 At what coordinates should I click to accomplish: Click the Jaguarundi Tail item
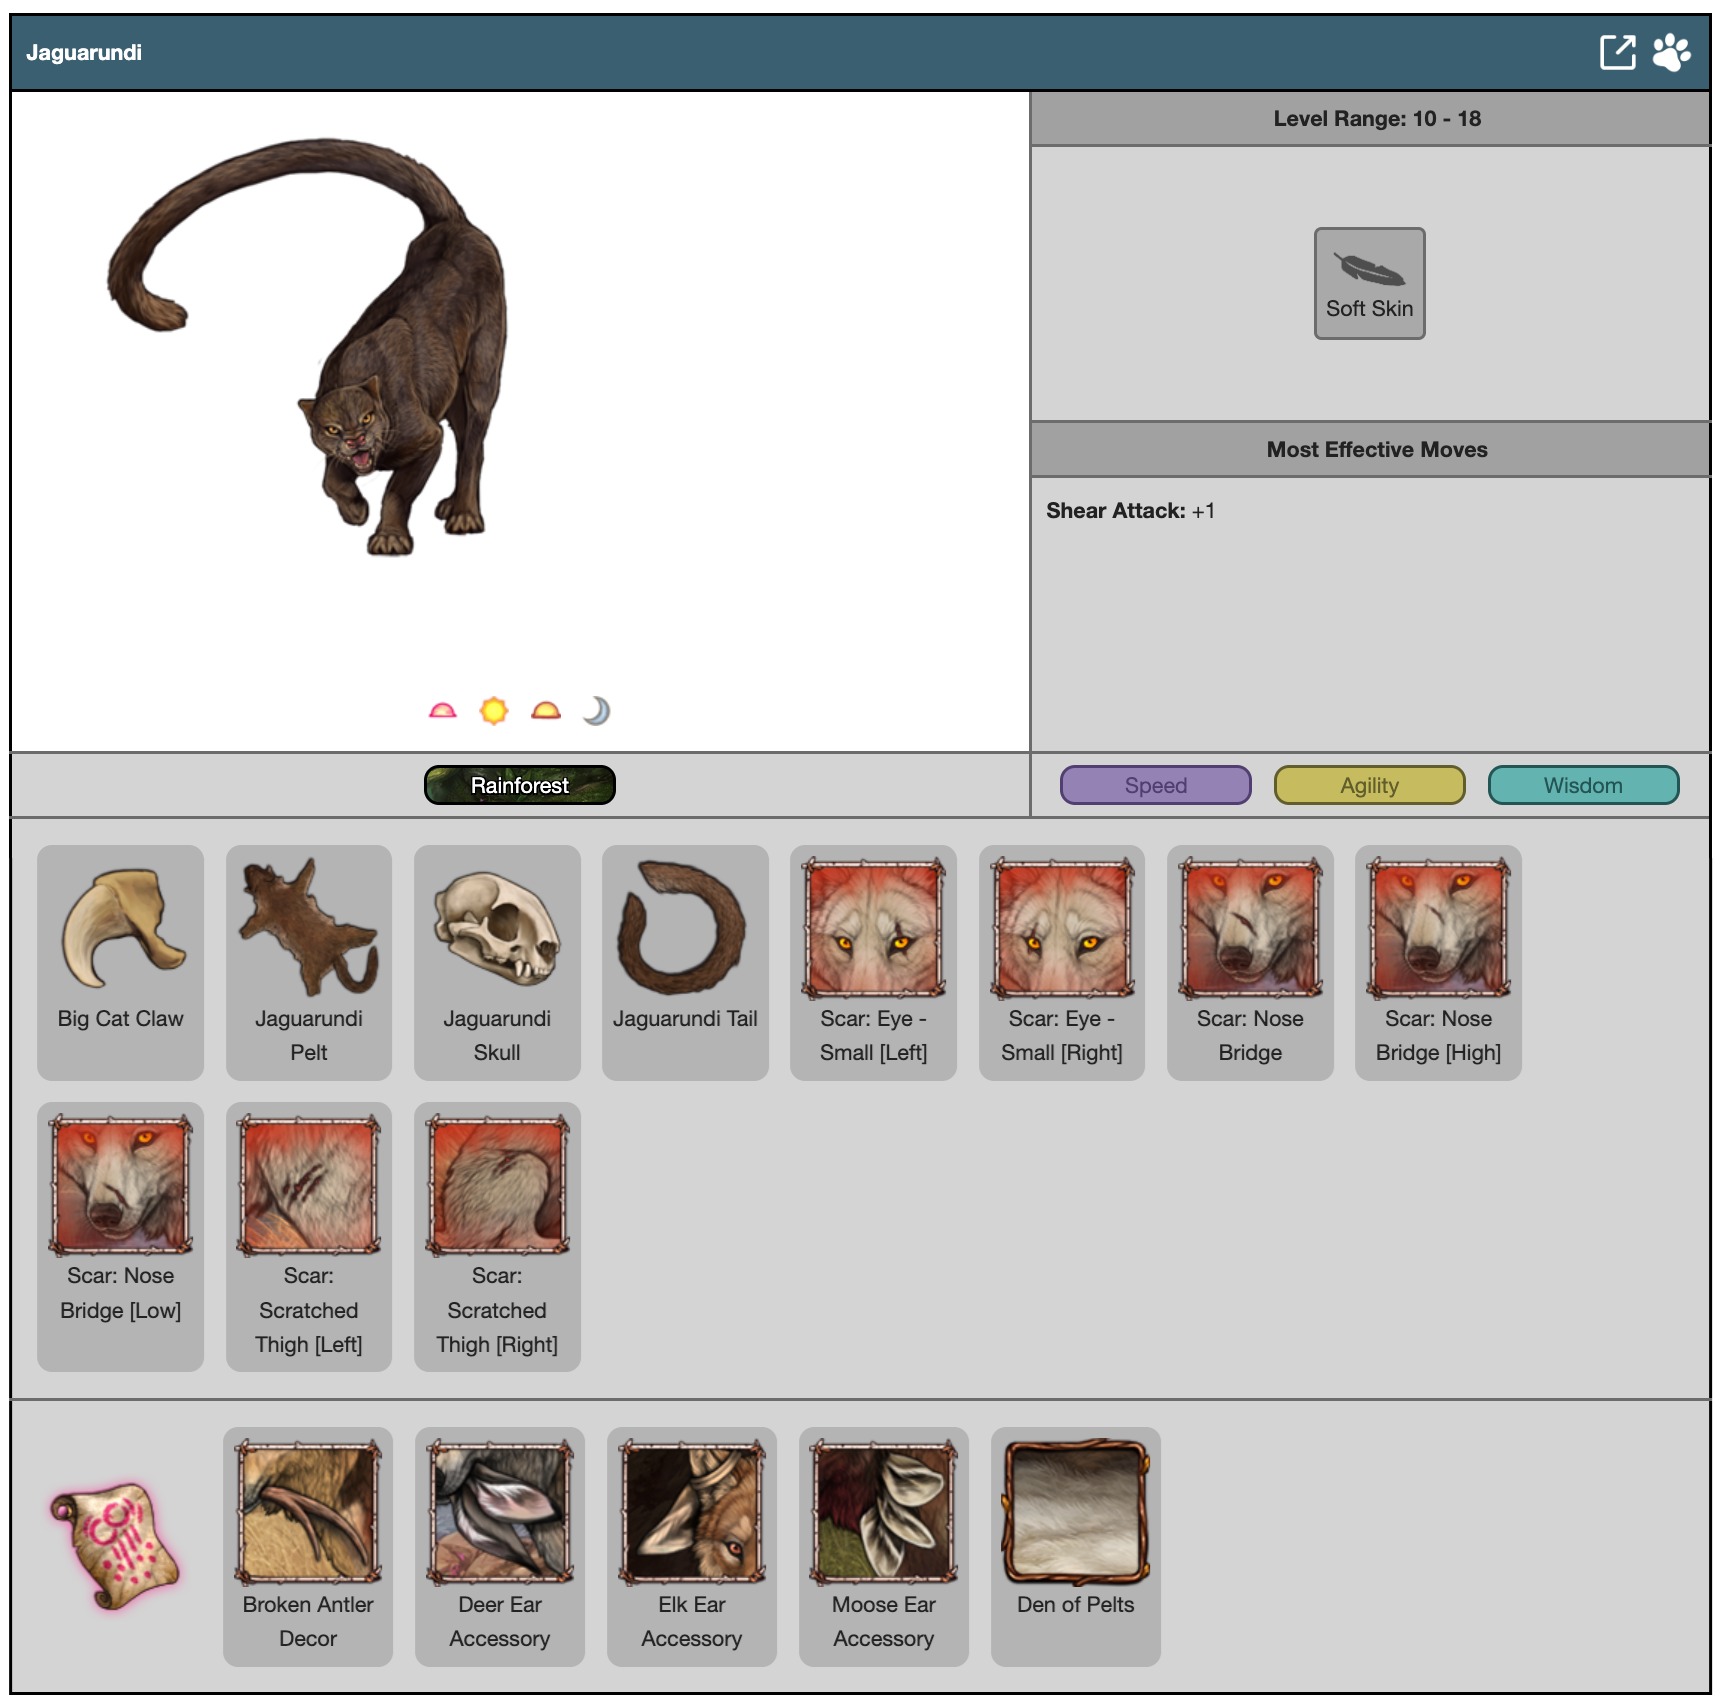(685, 961)
